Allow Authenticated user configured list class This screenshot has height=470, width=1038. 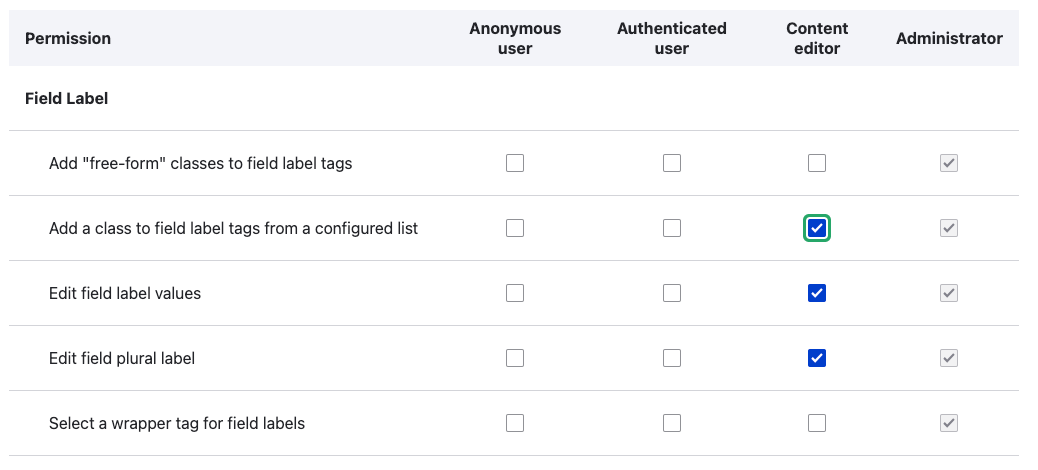point(671,228)
